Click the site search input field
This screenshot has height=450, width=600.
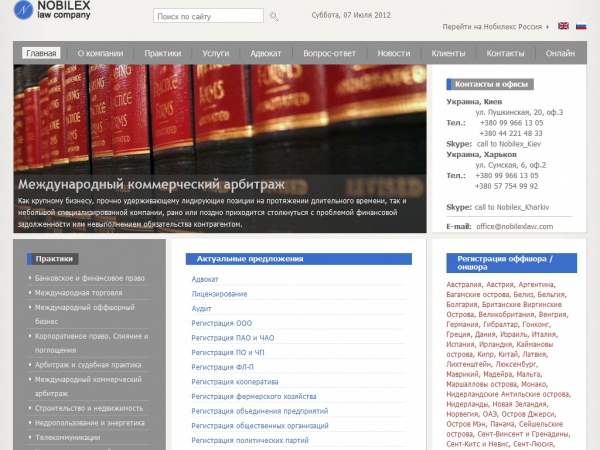click(x=208, y=16)
